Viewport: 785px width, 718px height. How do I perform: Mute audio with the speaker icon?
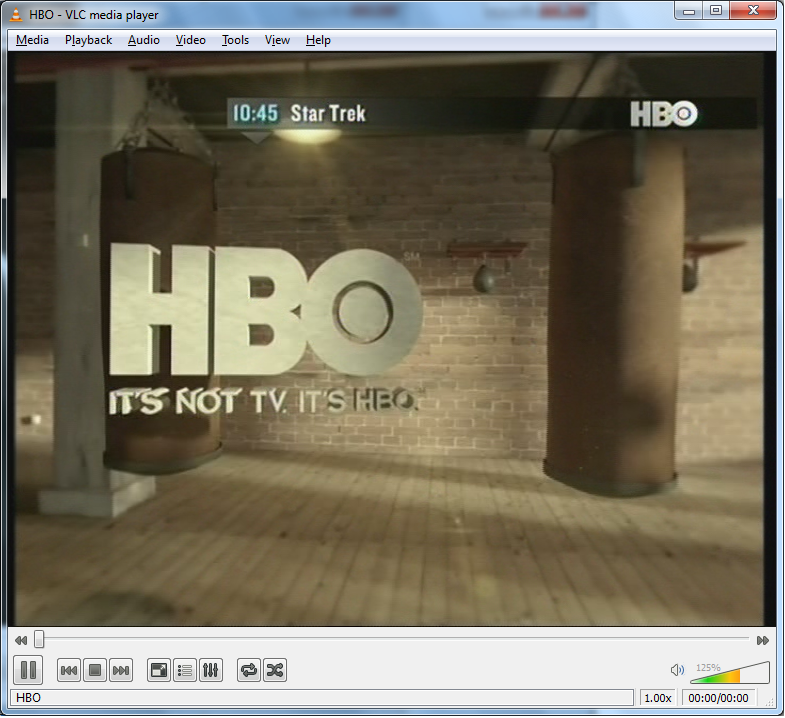(x=677, y=670)
